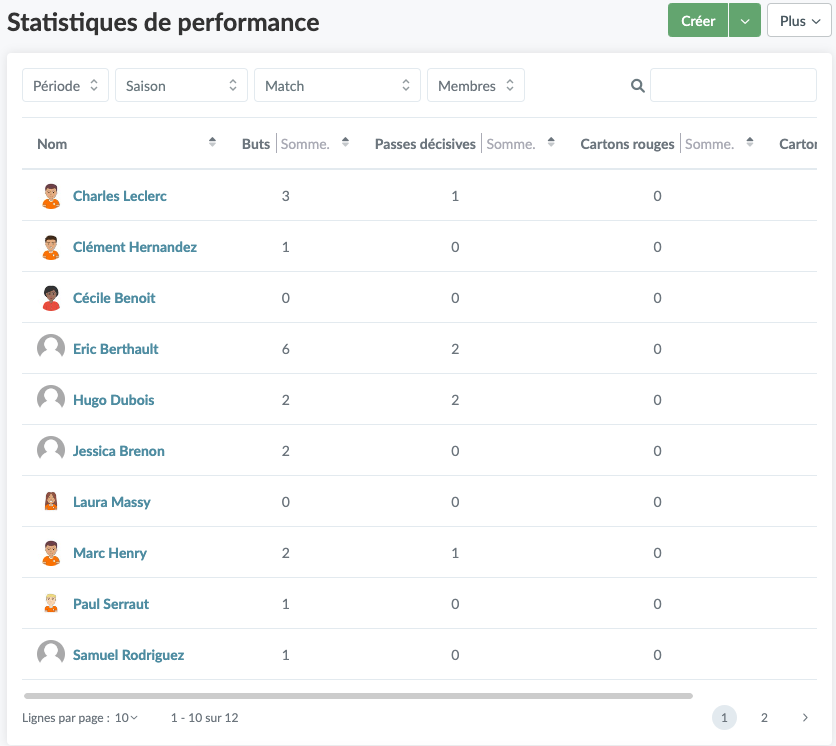The height and width of the screenshot is (746, 836).
Task: Click the search magnifier icon
Action: tap(638, 86)
